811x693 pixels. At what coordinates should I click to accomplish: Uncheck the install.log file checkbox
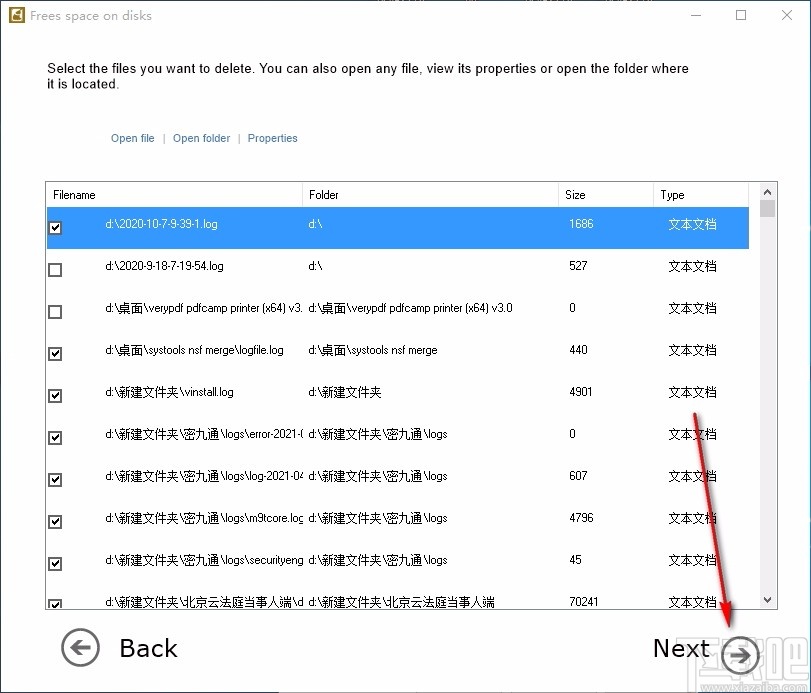point(55,396)
